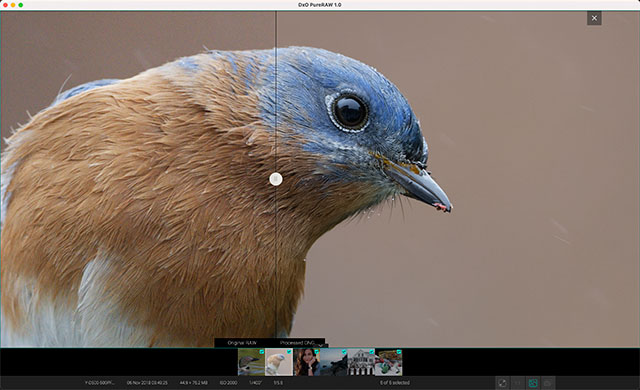Viewport: 640px width, 390px height.
Task: Click the macOS yellow minimize window button
Action: (13, 5)
